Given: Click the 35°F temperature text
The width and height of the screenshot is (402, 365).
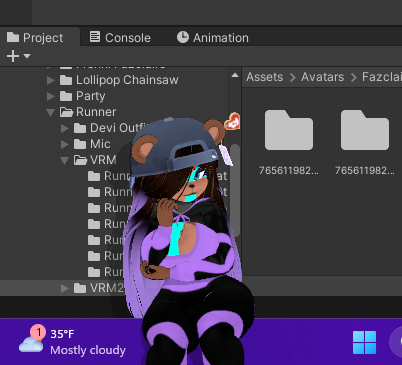Looking at the screenshot, I should [x=62, y=334].
